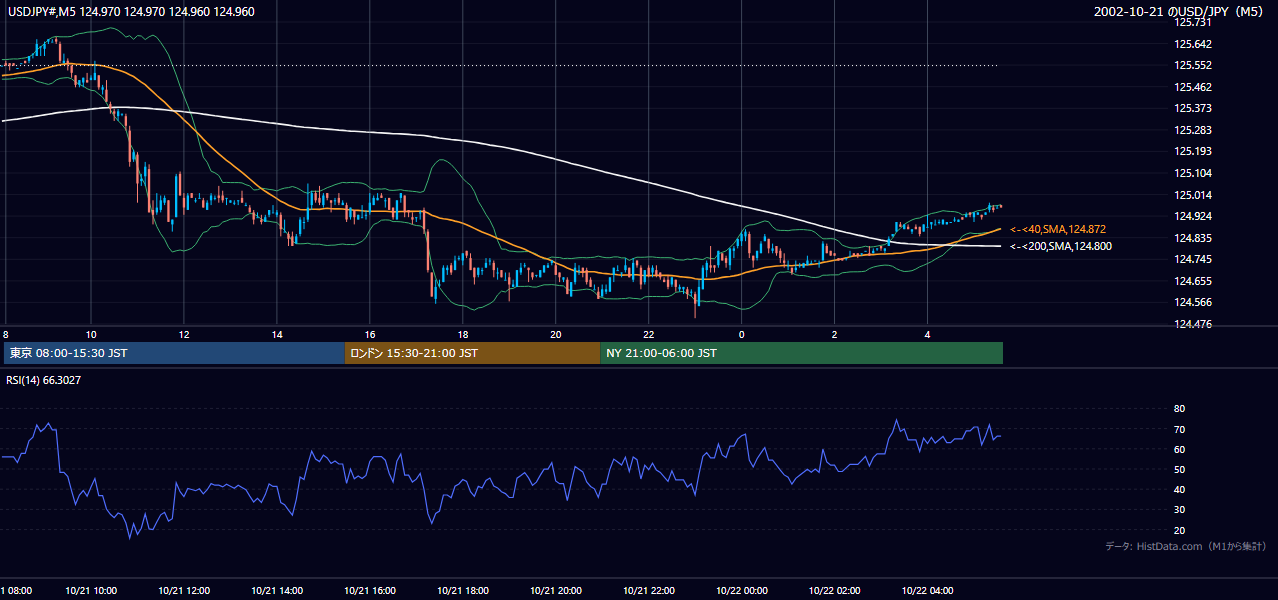This screenshot has height=600, width=1278.
Task: Click the bottom timestamp 10/21 12:00
Action: point(184,590)
